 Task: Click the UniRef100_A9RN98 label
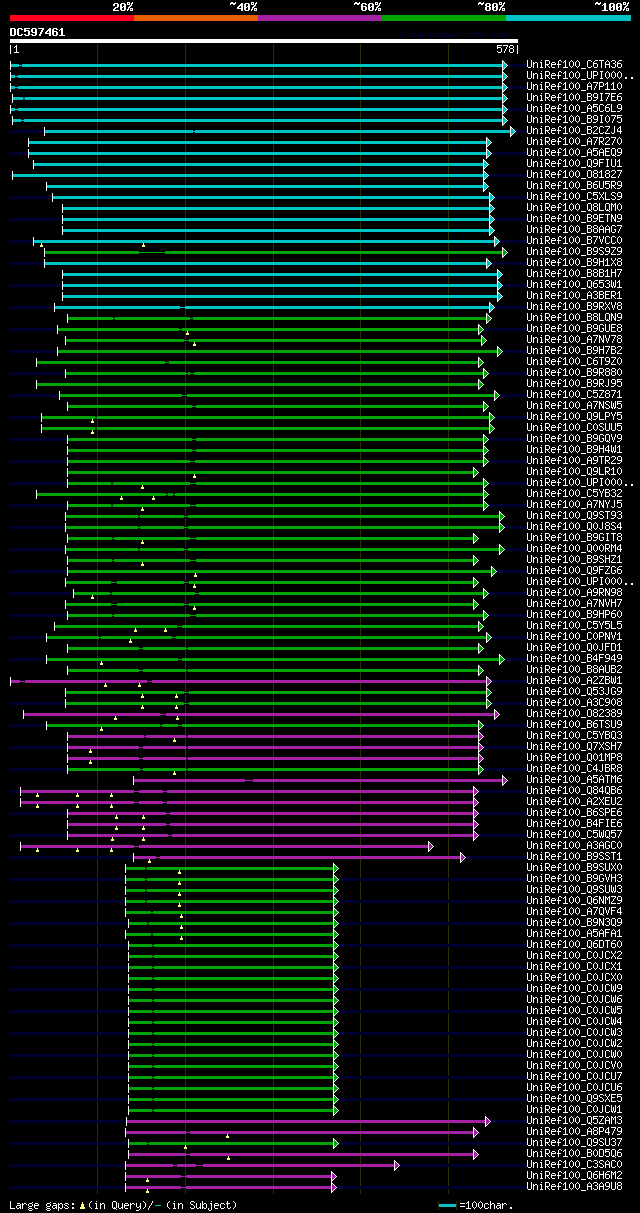click(574, 592)
